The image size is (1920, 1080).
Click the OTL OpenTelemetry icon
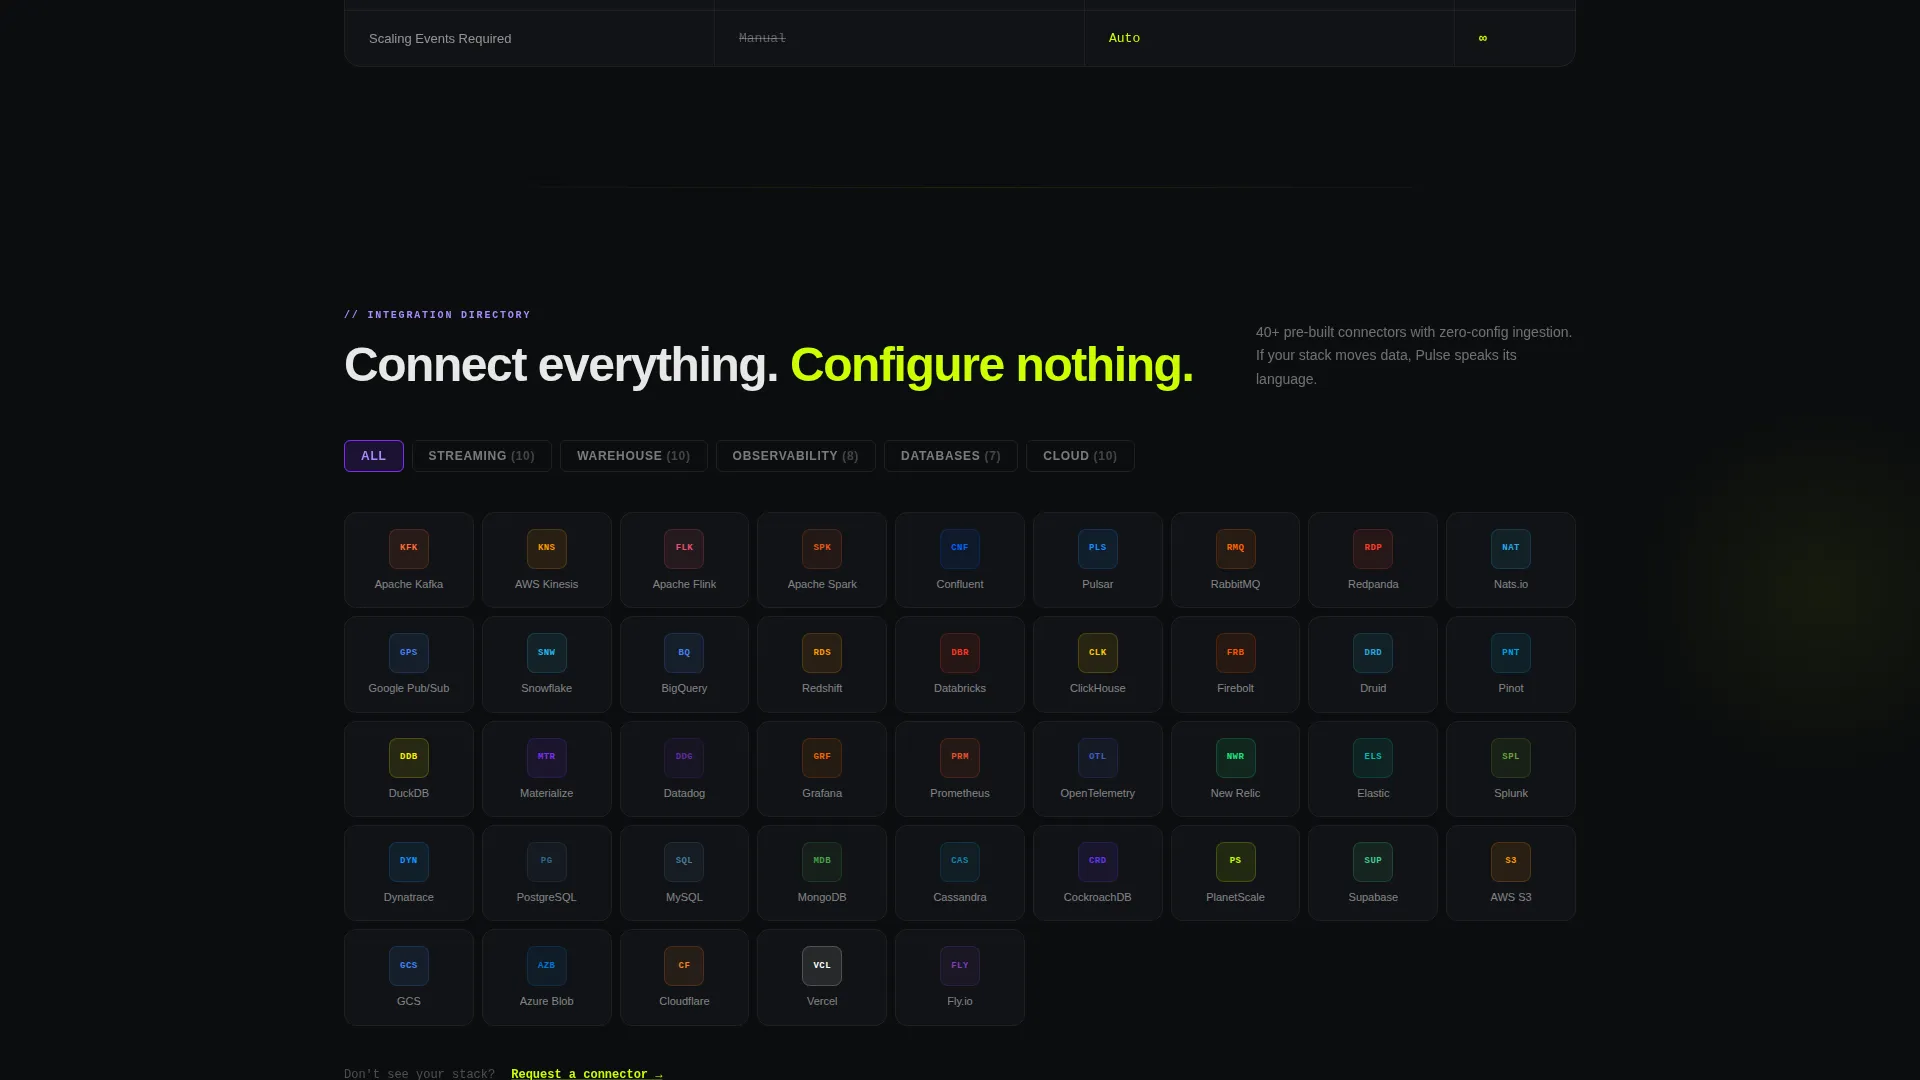pos(1098,757)
